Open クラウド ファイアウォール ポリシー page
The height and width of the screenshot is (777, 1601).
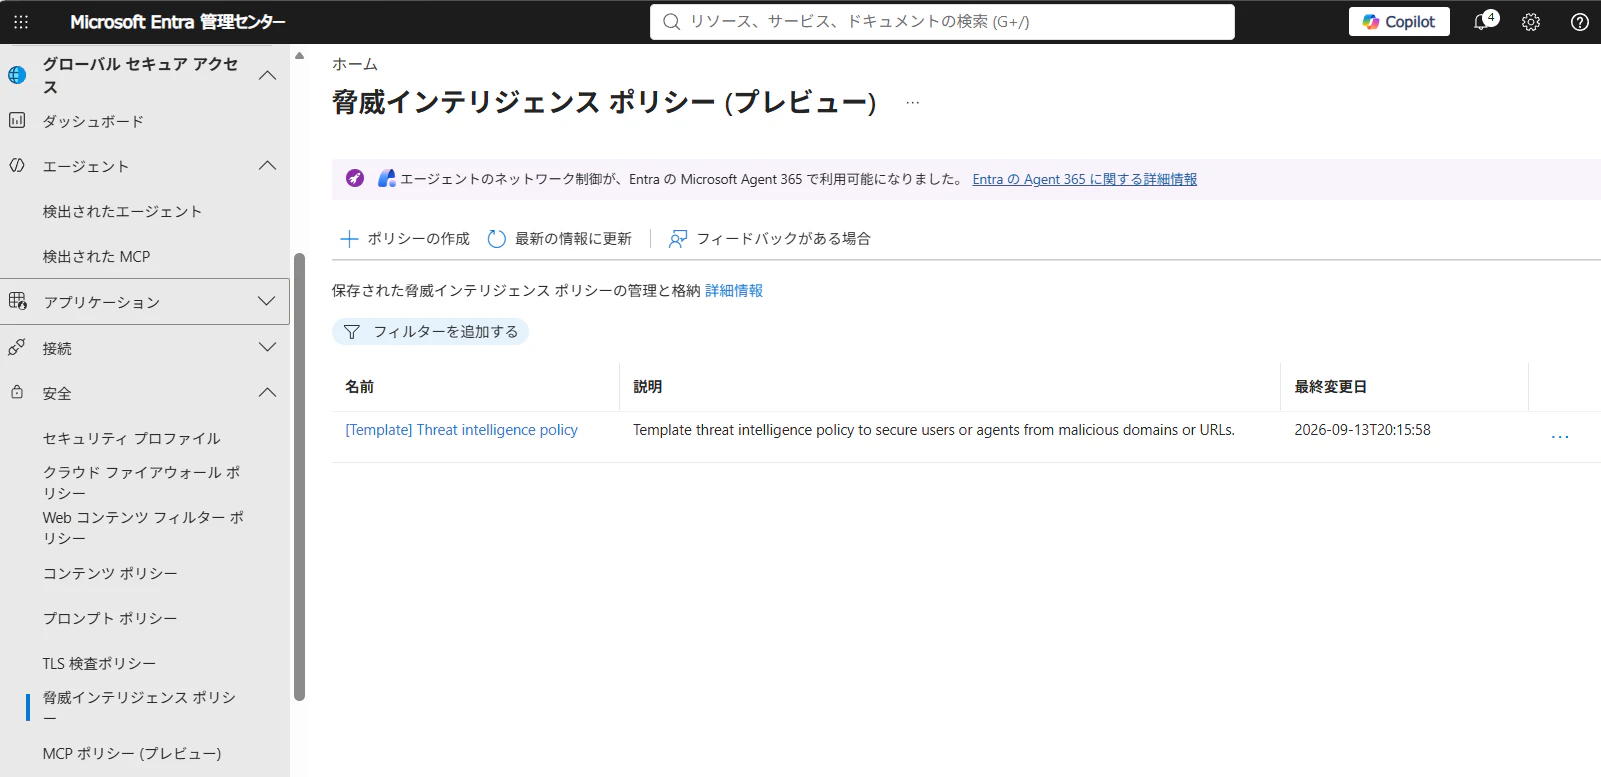click(141, 482)
